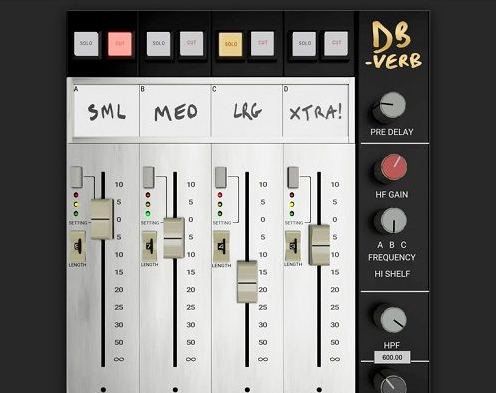
Task: Click the red HF GAIN knob
Action: pyautogui.click(x=391, y=169)
